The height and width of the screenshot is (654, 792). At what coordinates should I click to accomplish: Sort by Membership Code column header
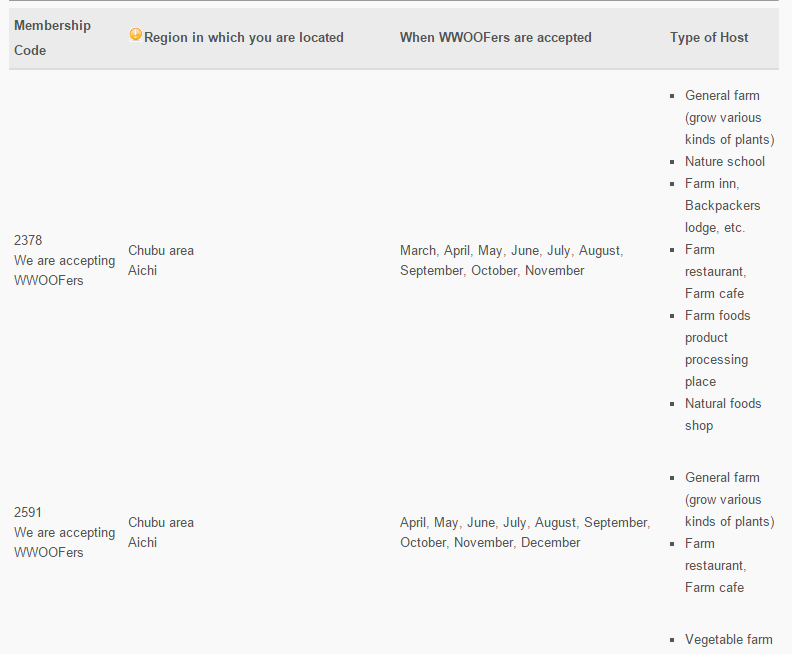coord(53,38)
